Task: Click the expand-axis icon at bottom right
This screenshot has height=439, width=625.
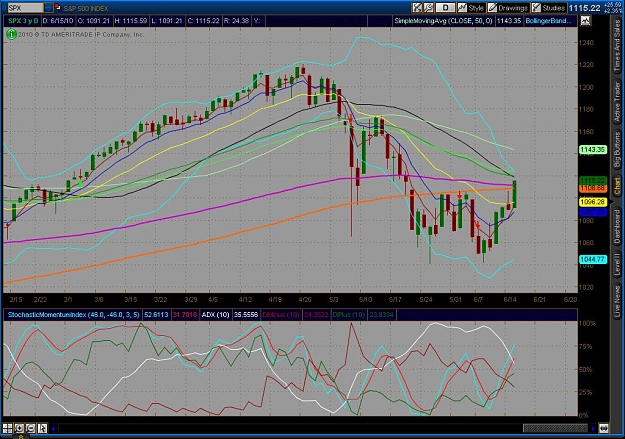Action: tap(603, 428)
